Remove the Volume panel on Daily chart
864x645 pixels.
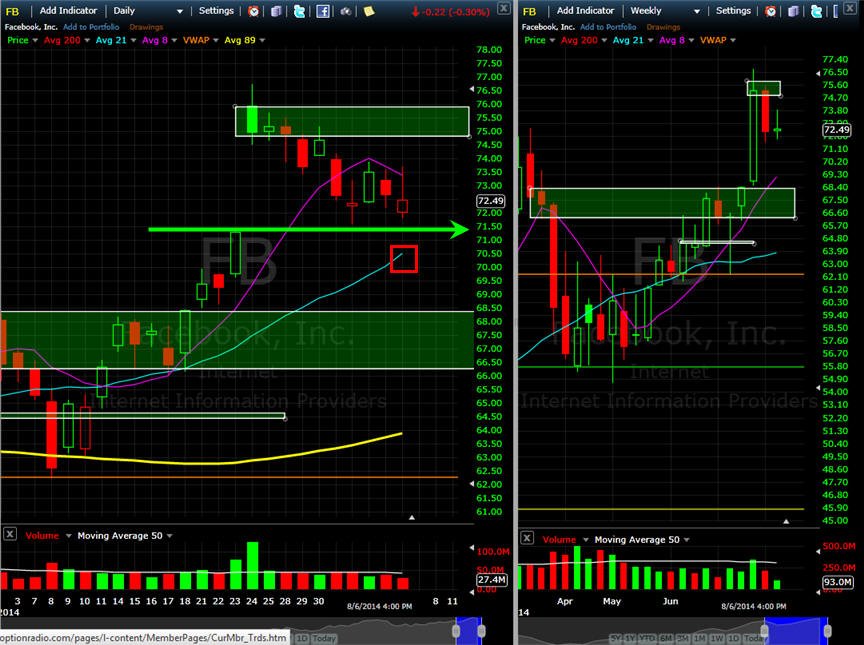(10, 534)
